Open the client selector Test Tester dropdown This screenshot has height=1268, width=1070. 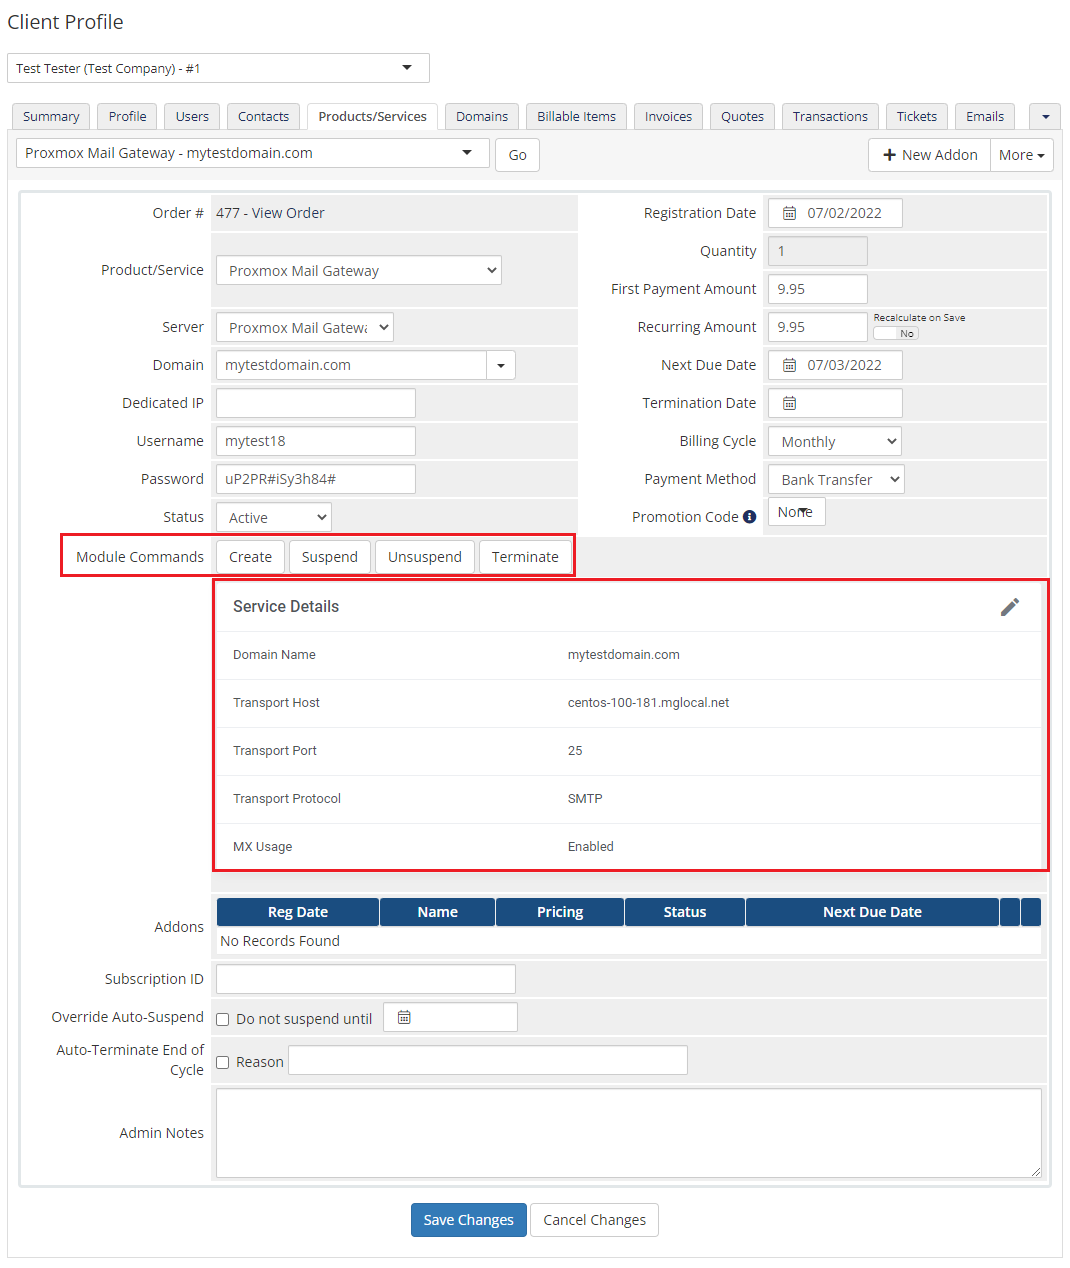[218, 68]
